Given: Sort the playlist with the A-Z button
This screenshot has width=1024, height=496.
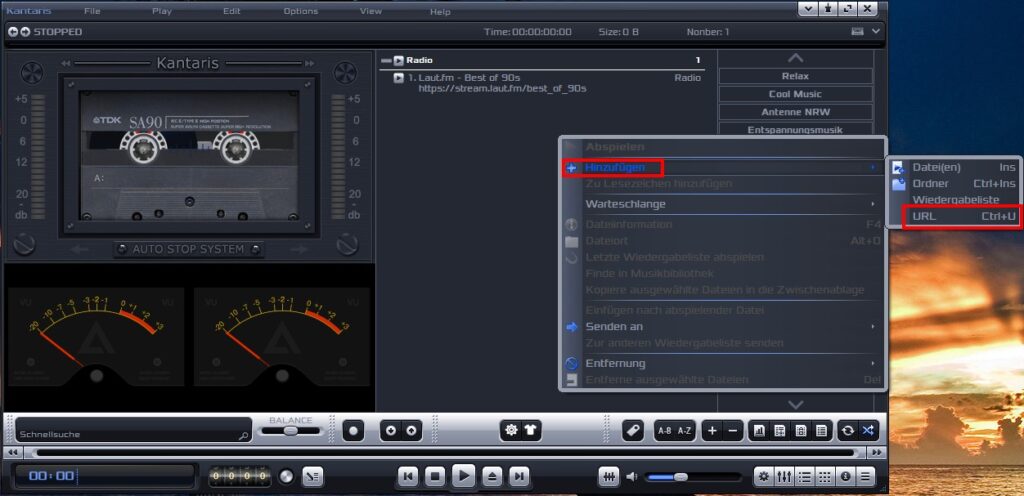Looking at the screenshot, I should [x=684, y=431].
